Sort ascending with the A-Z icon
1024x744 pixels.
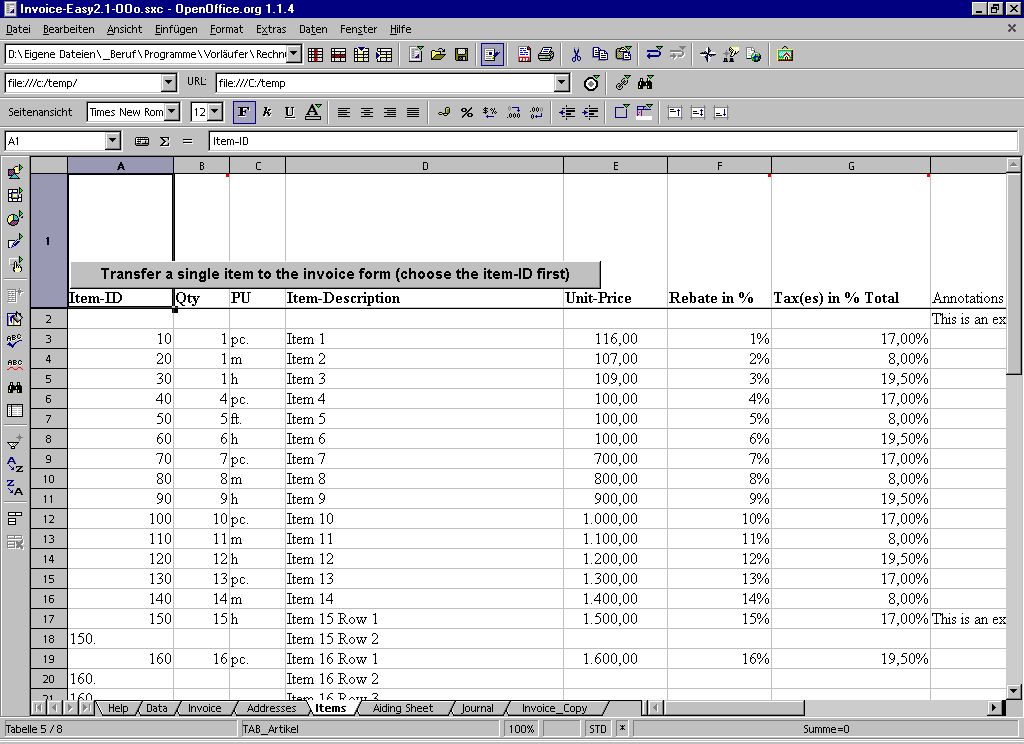(x=15, y=465)
